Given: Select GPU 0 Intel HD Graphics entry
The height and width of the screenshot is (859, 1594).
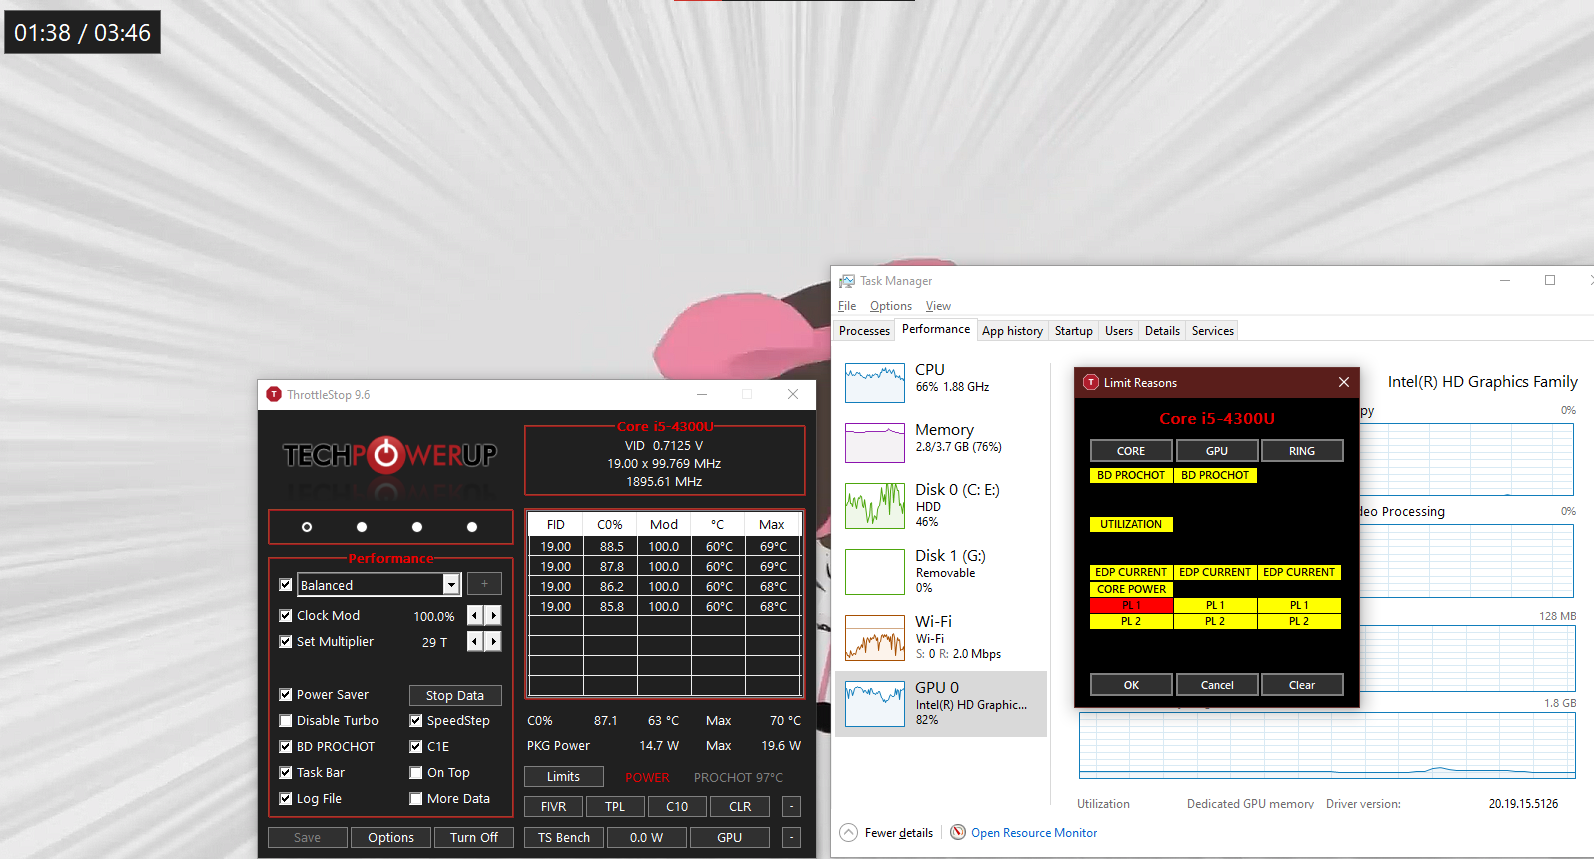Looking at the screenshot, I should point(940,703).
